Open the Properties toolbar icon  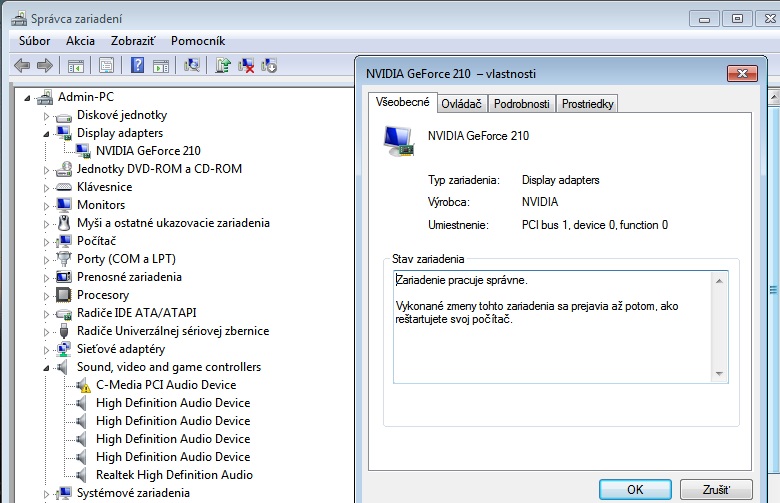click(106, 66)
